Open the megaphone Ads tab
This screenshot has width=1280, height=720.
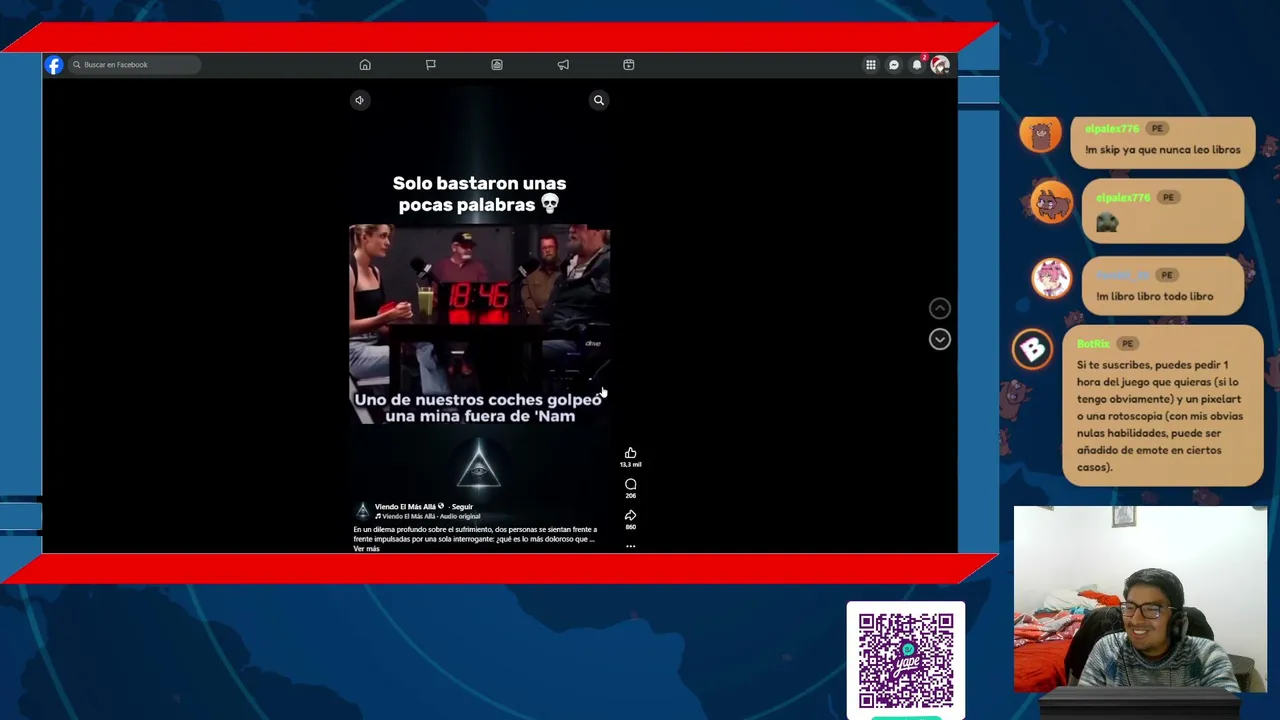[563, 65]
